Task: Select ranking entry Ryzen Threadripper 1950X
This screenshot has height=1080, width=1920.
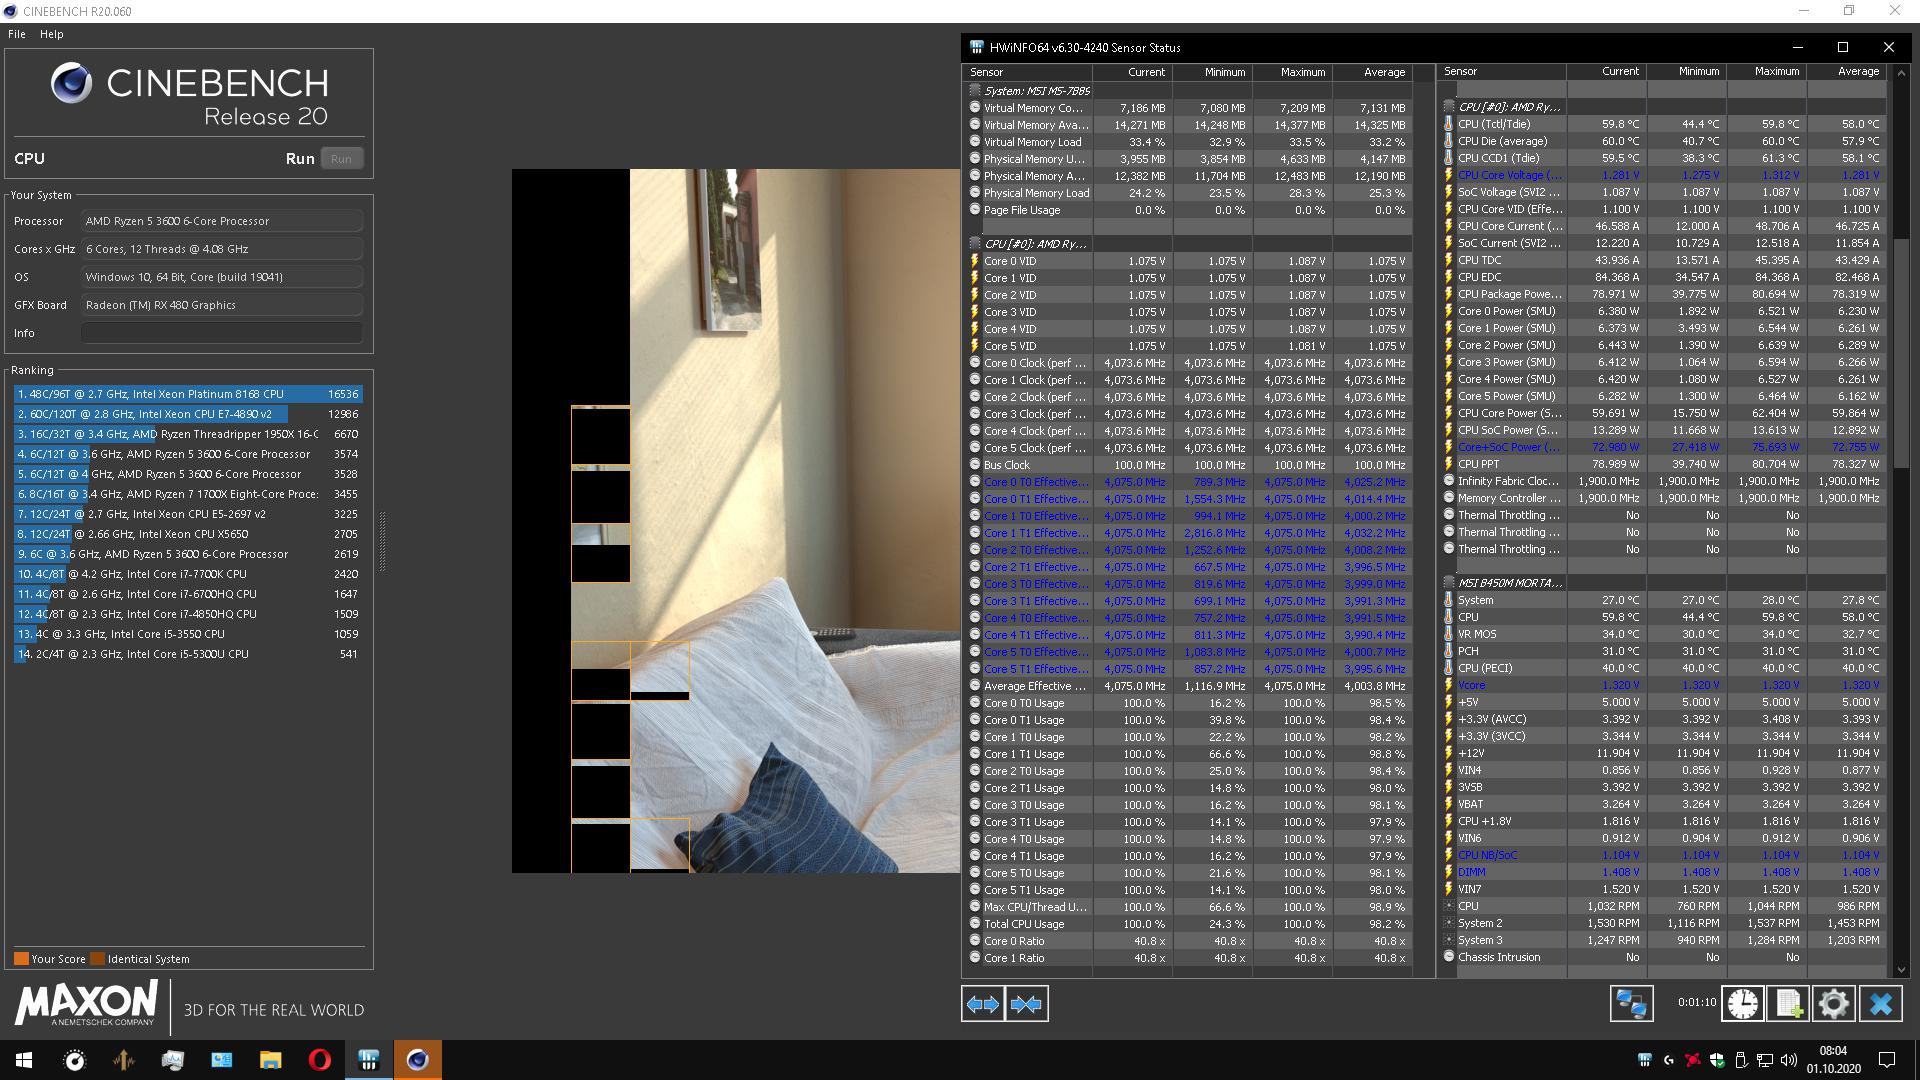Action: pyautogui.click(x=188, y=434)
